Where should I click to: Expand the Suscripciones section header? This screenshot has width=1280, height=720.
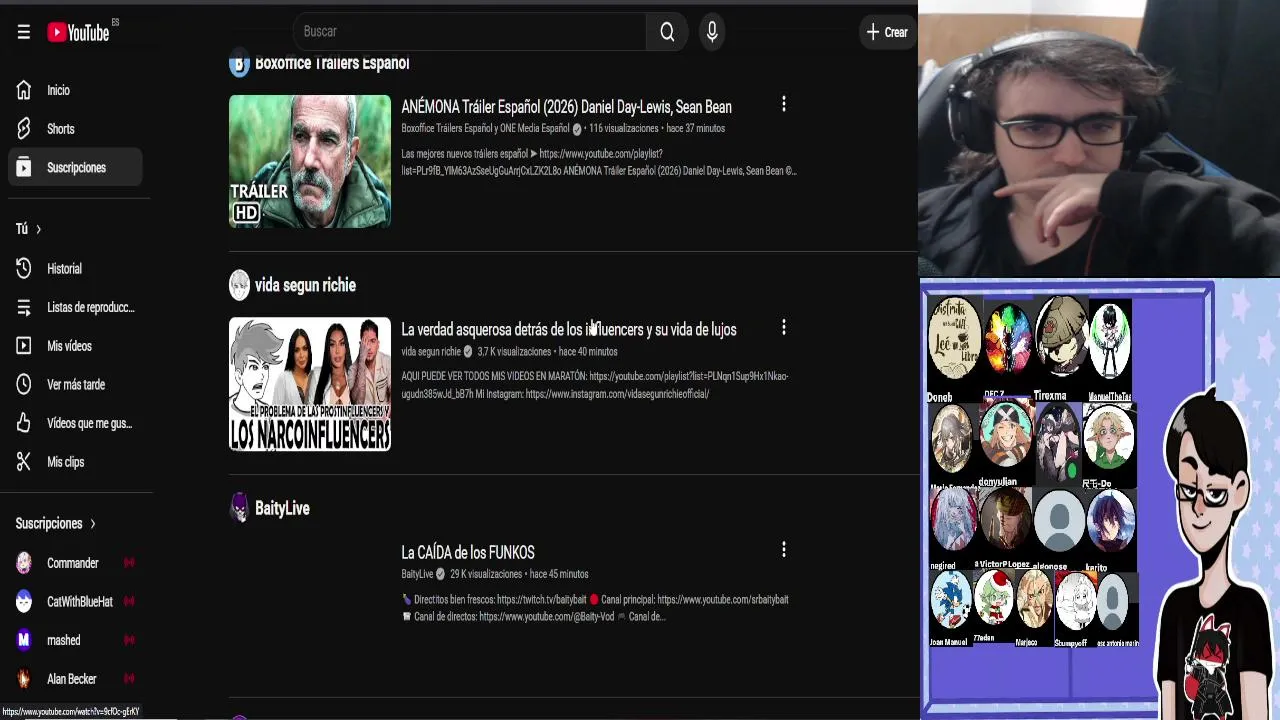tap(56, 523)
